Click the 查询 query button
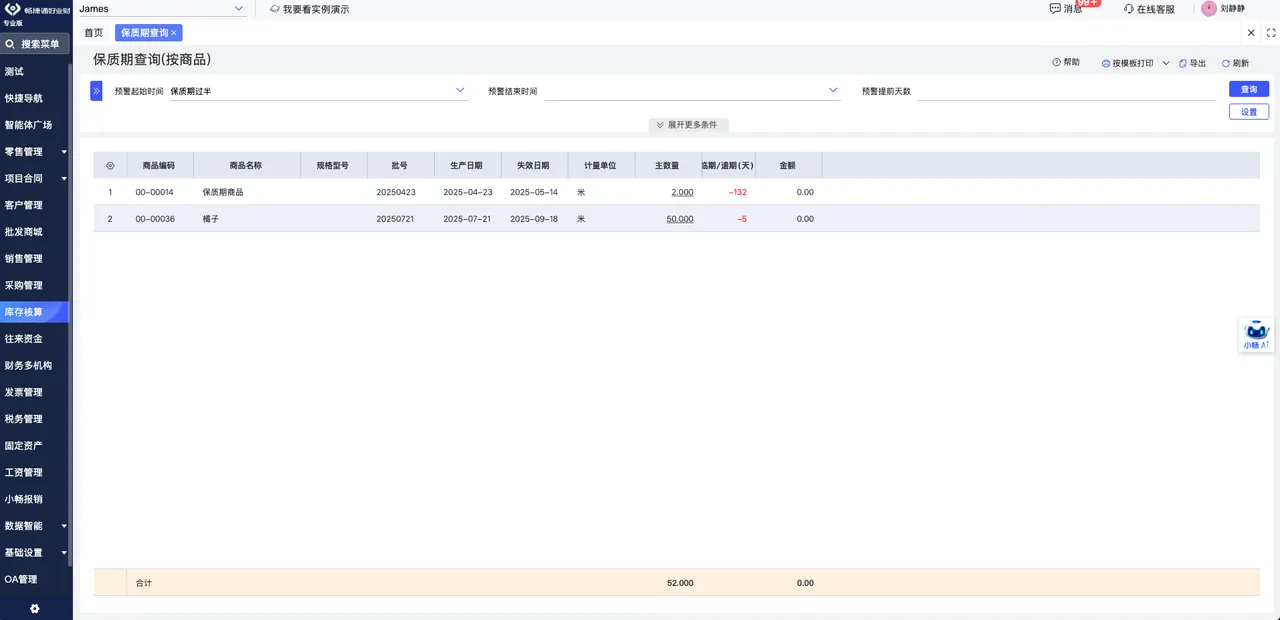The height and width of the screenshot is (620, 1280). (x=1249, y=89)
